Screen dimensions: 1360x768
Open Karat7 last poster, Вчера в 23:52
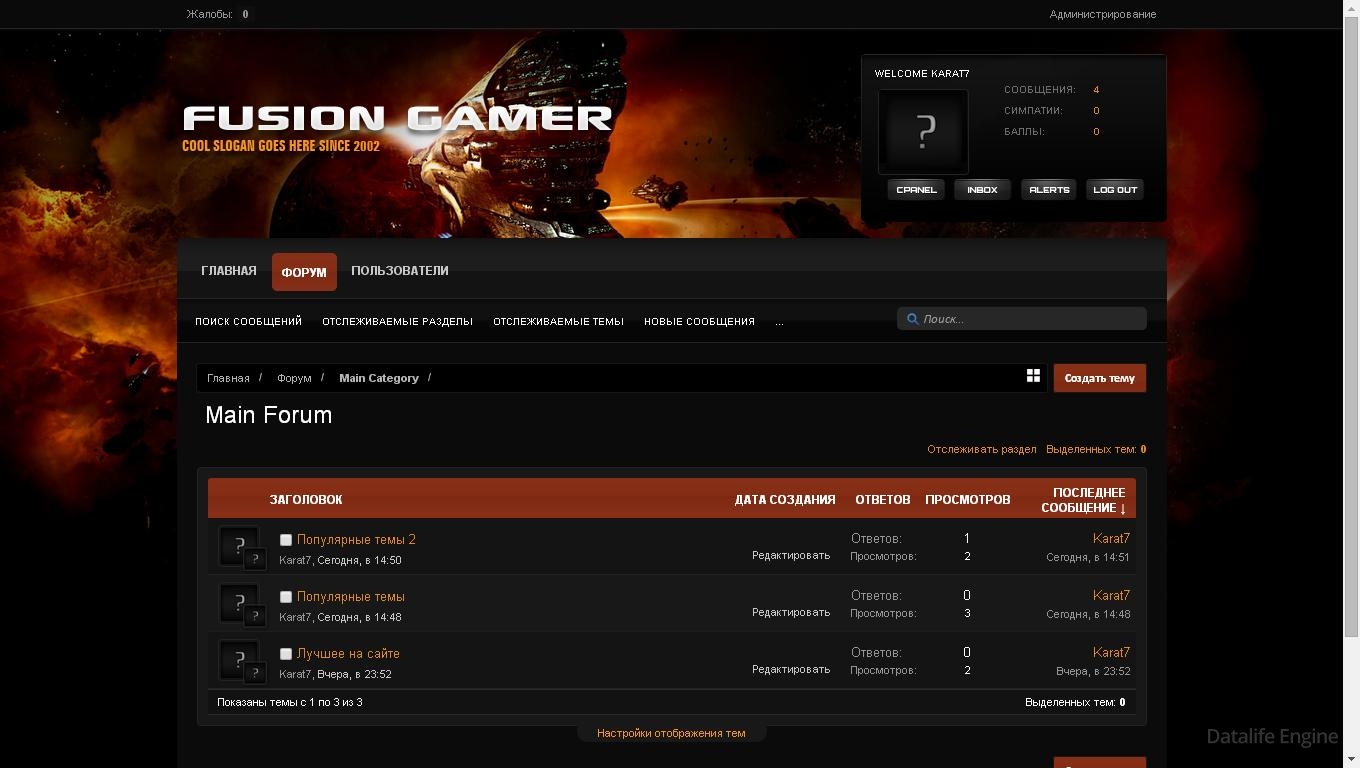tap(1111, 653)
